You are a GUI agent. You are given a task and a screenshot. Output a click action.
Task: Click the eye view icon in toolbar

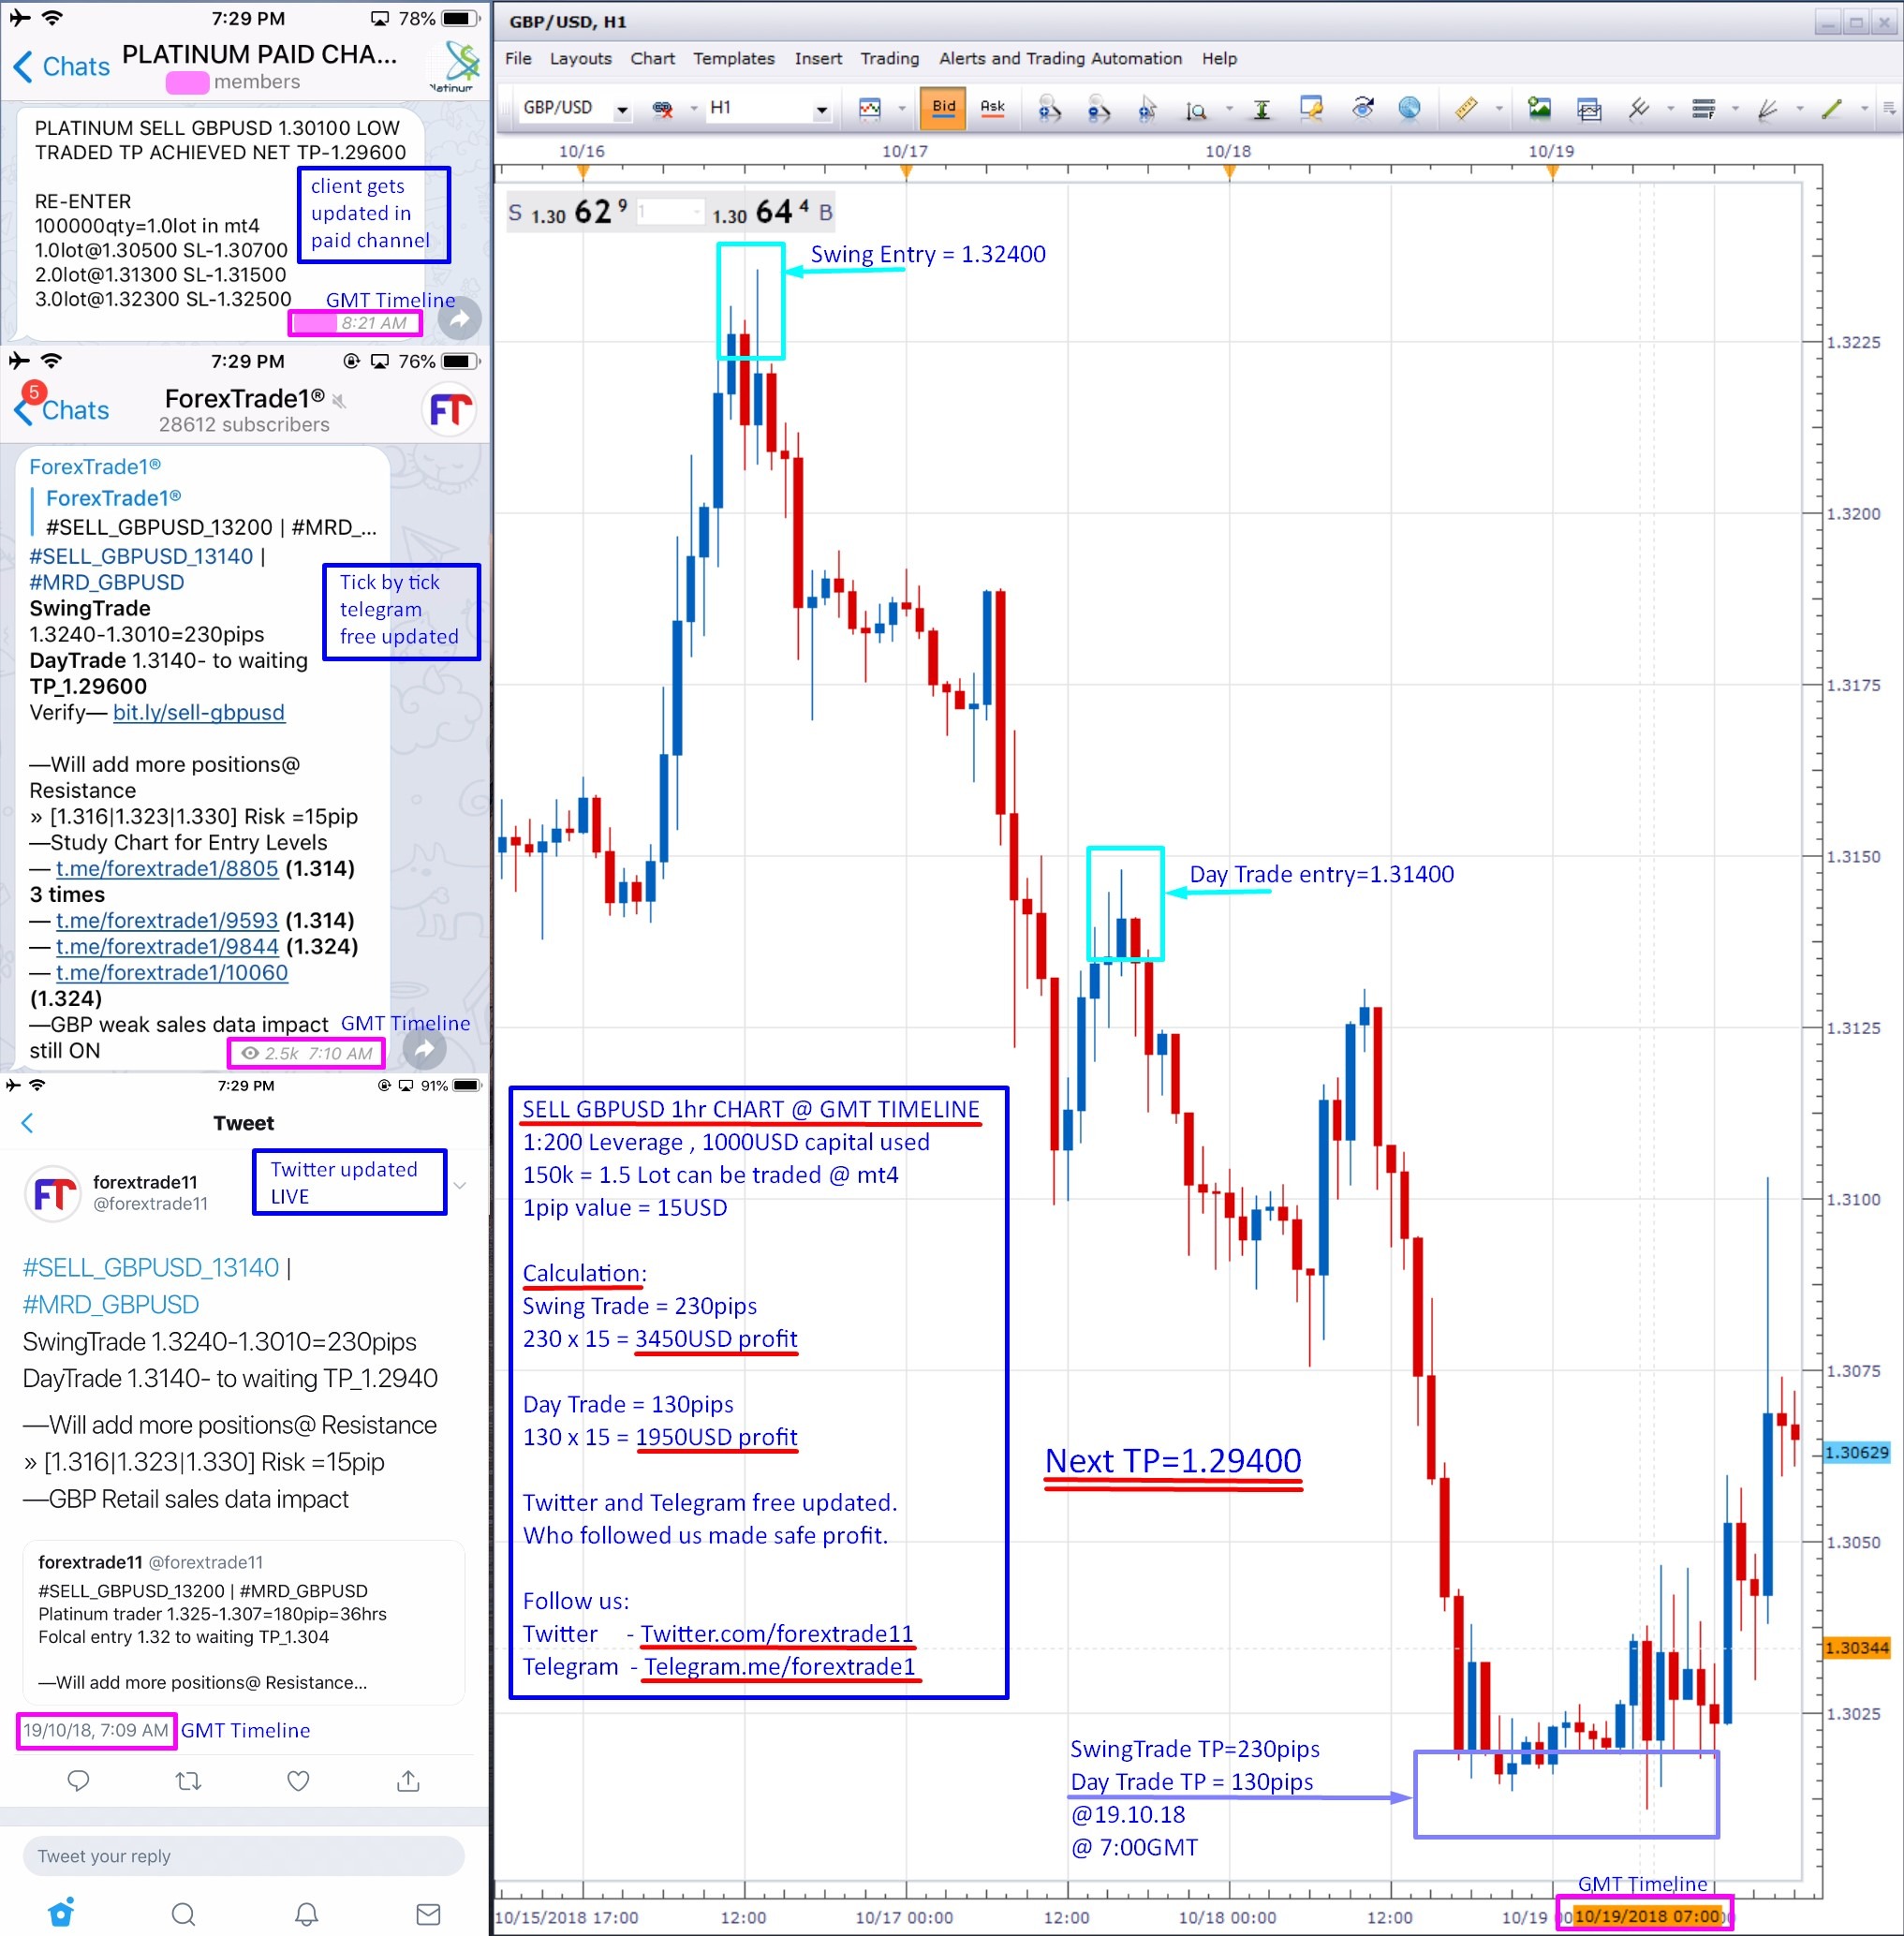click(x=1362, y=108)
